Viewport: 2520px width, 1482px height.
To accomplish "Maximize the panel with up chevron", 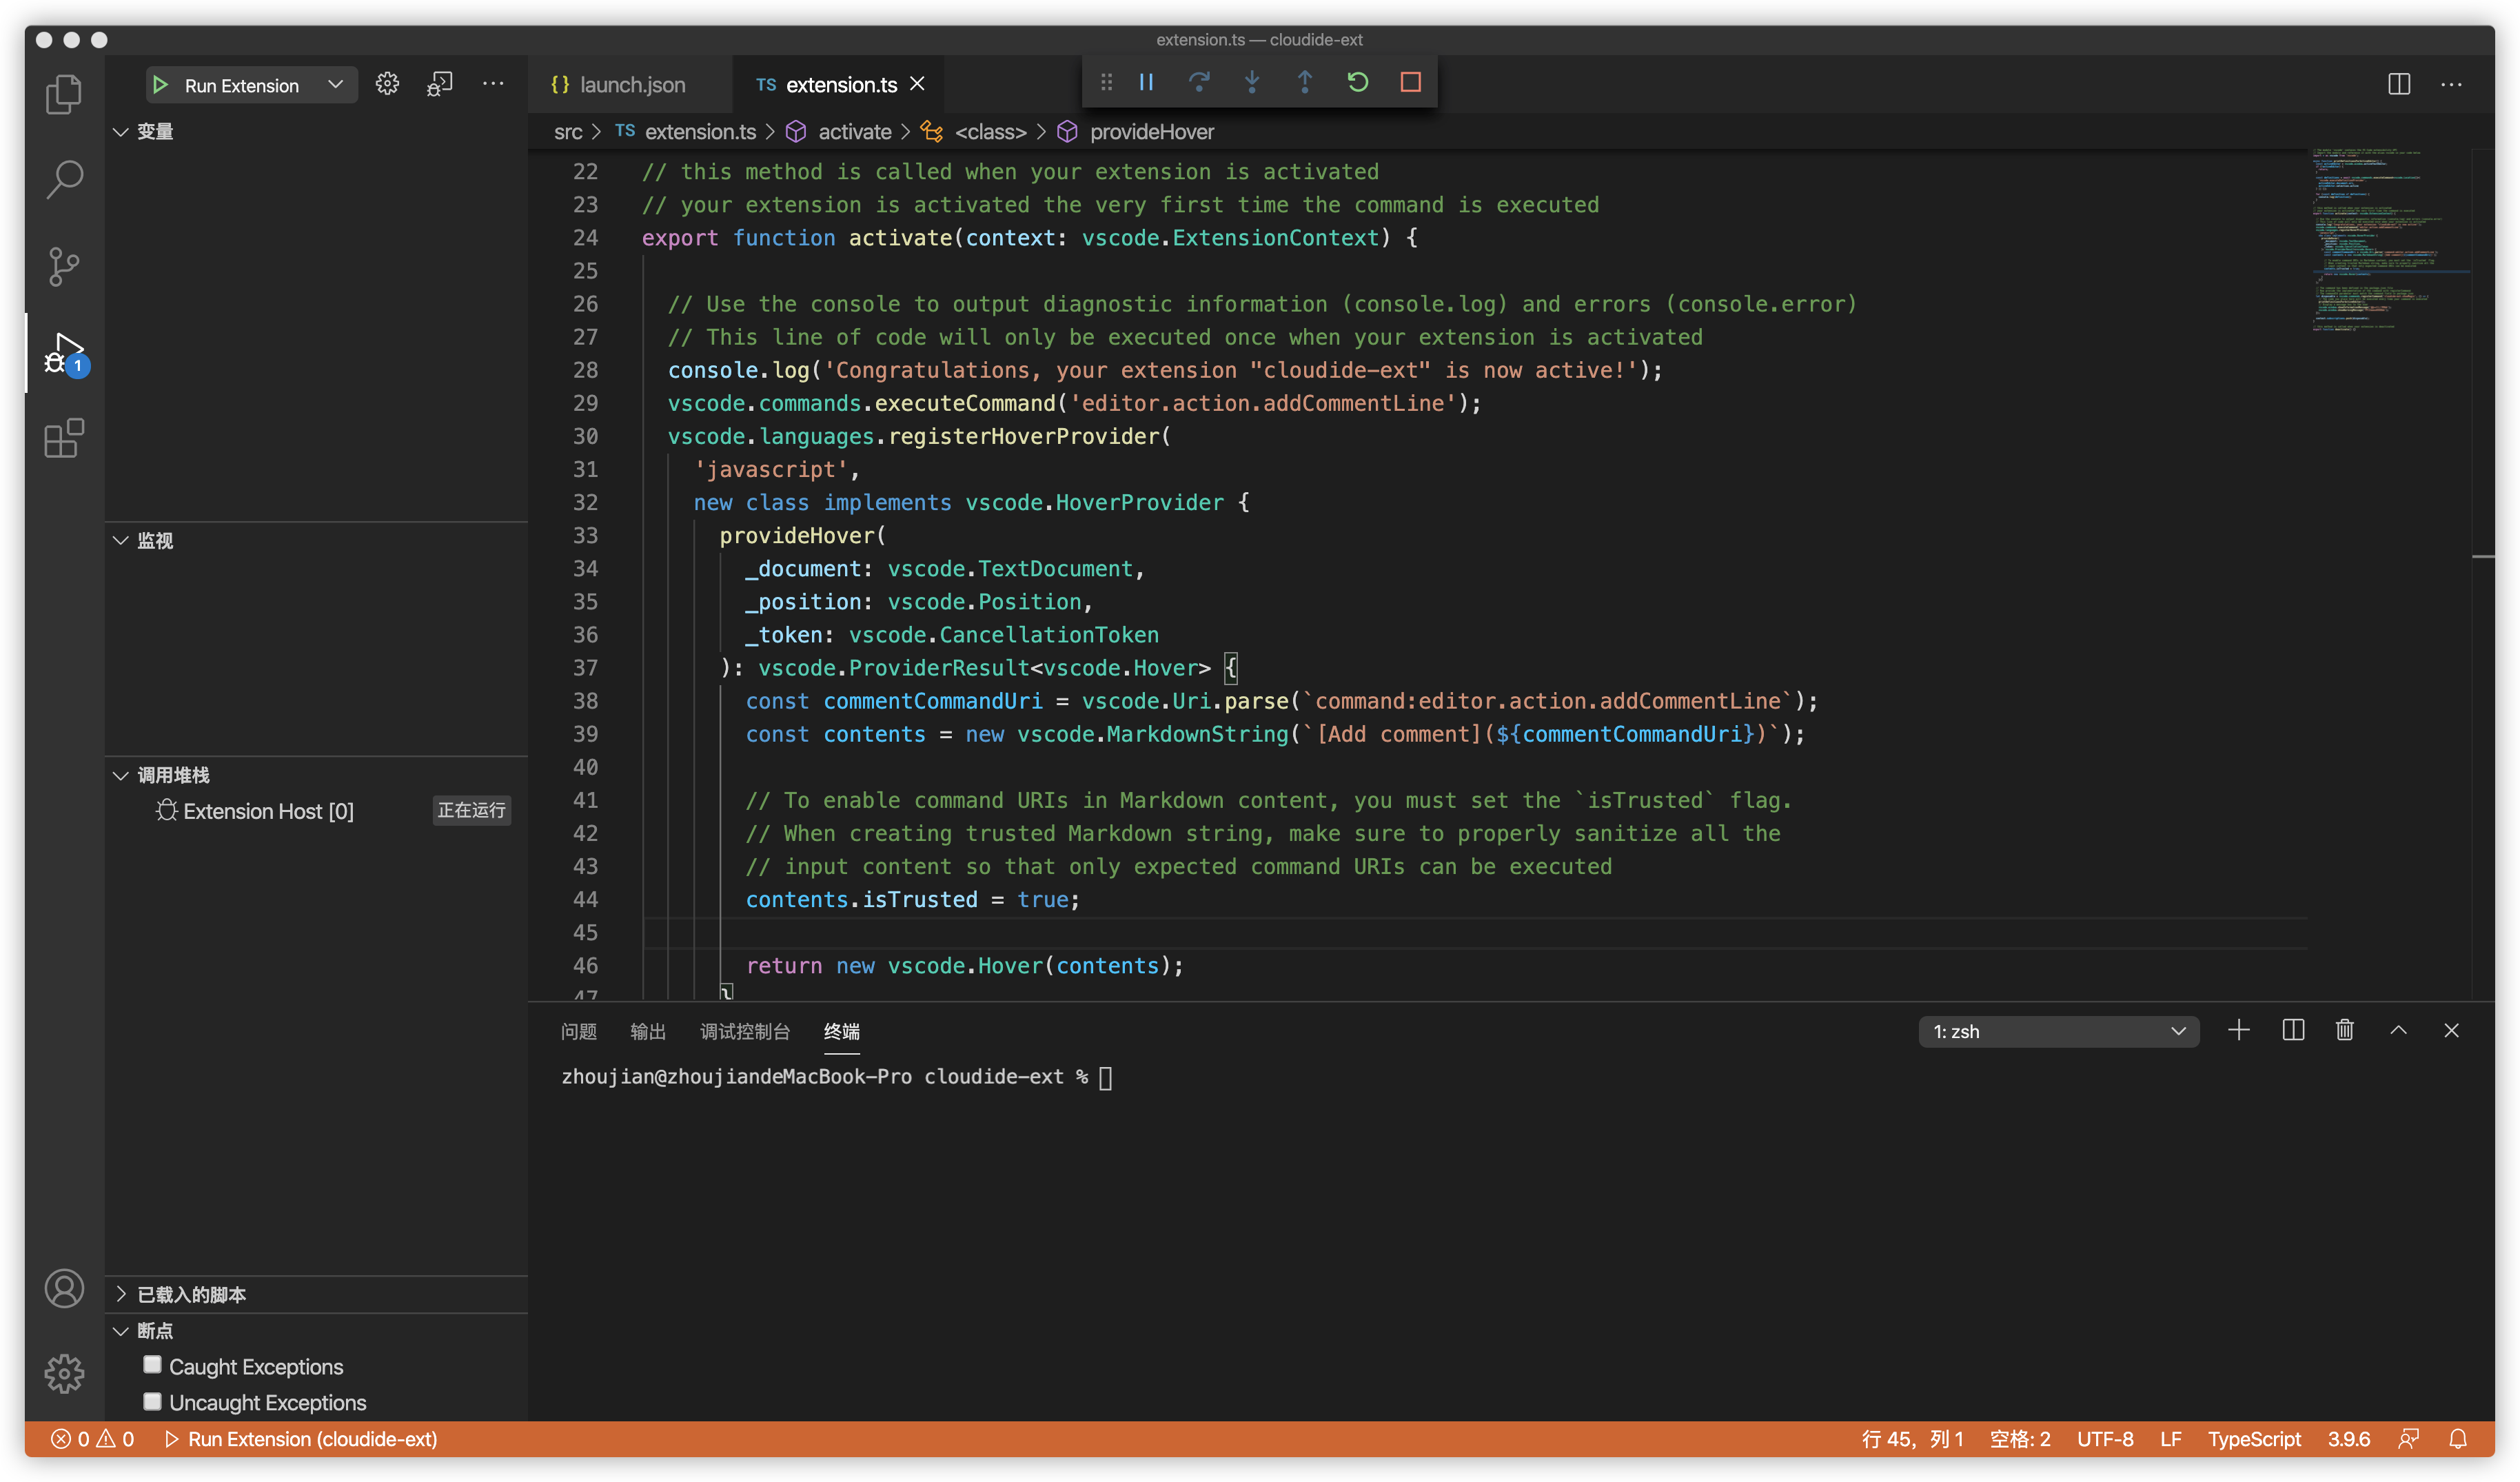I will pos(2398,1030).
